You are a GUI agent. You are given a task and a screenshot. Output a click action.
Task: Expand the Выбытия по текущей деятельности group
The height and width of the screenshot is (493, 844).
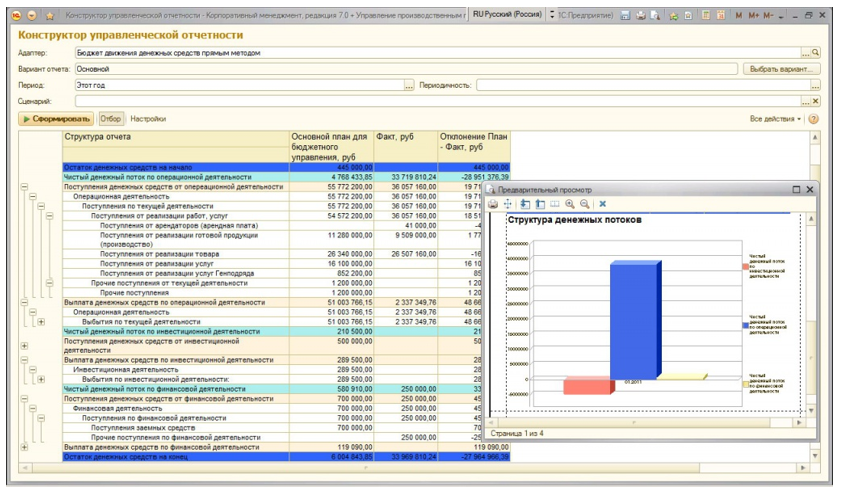[41, 322]
